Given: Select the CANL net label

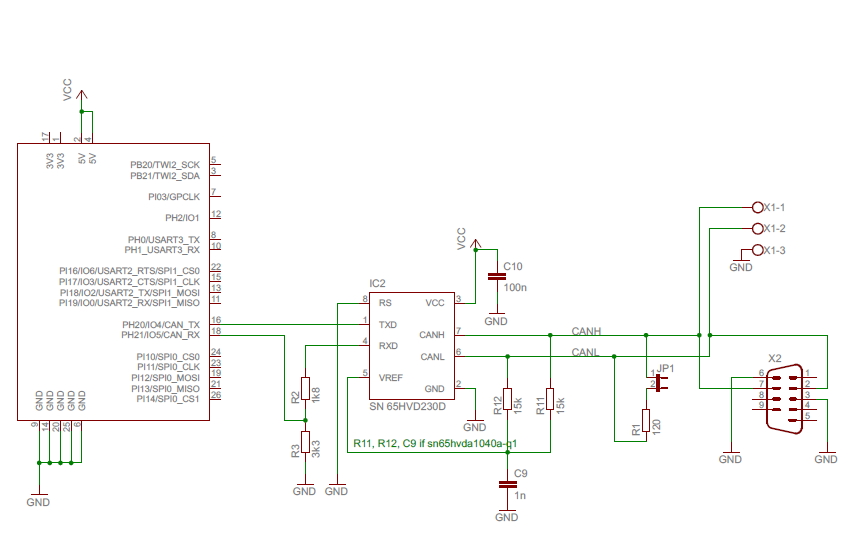Looking at the screenshot, I should pyautogui.click(x=586, y=351).
